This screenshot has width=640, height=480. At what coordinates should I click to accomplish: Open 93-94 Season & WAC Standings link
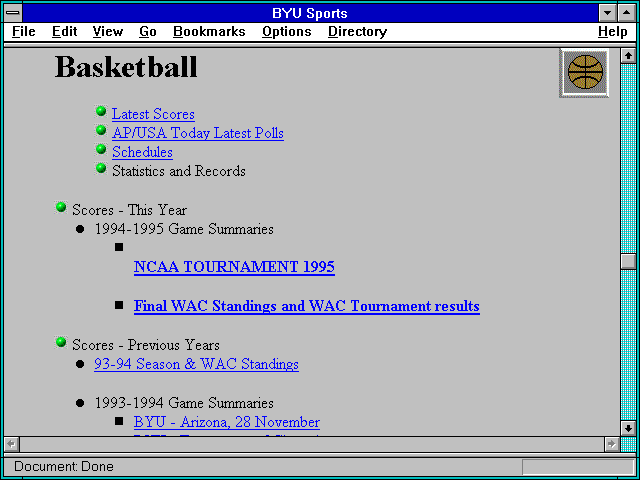196,364
